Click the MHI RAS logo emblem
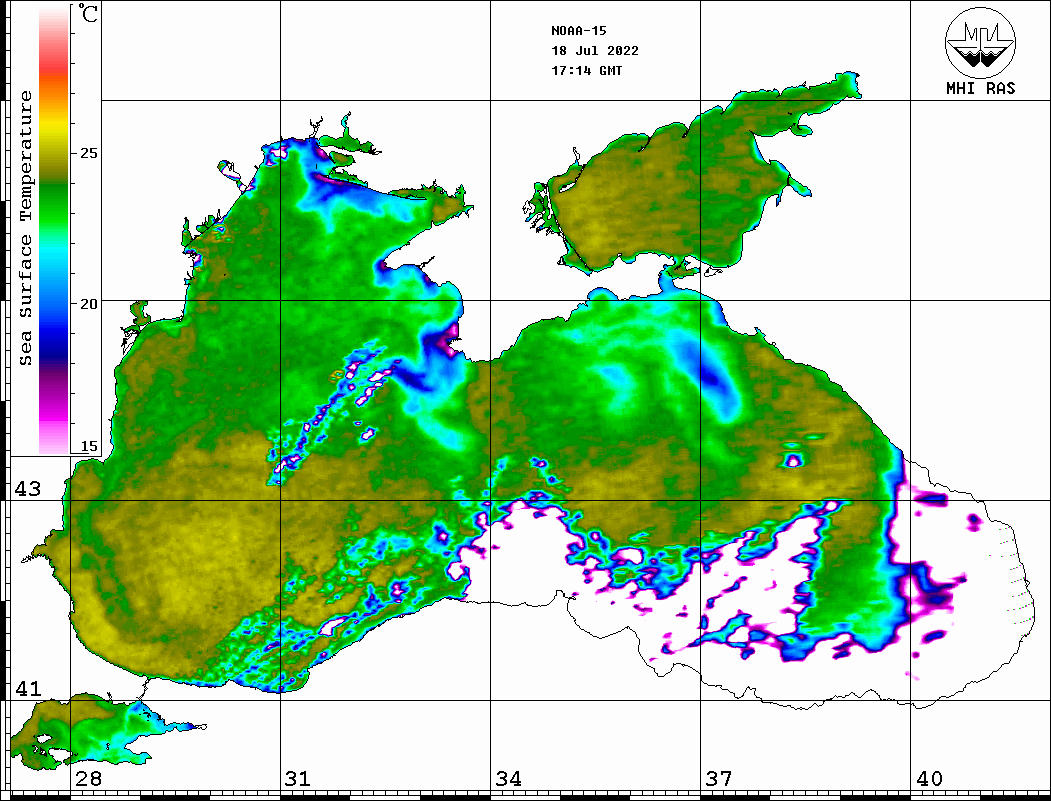The width and height of the screenshot is (1051, 801). (x=980, y=42)
